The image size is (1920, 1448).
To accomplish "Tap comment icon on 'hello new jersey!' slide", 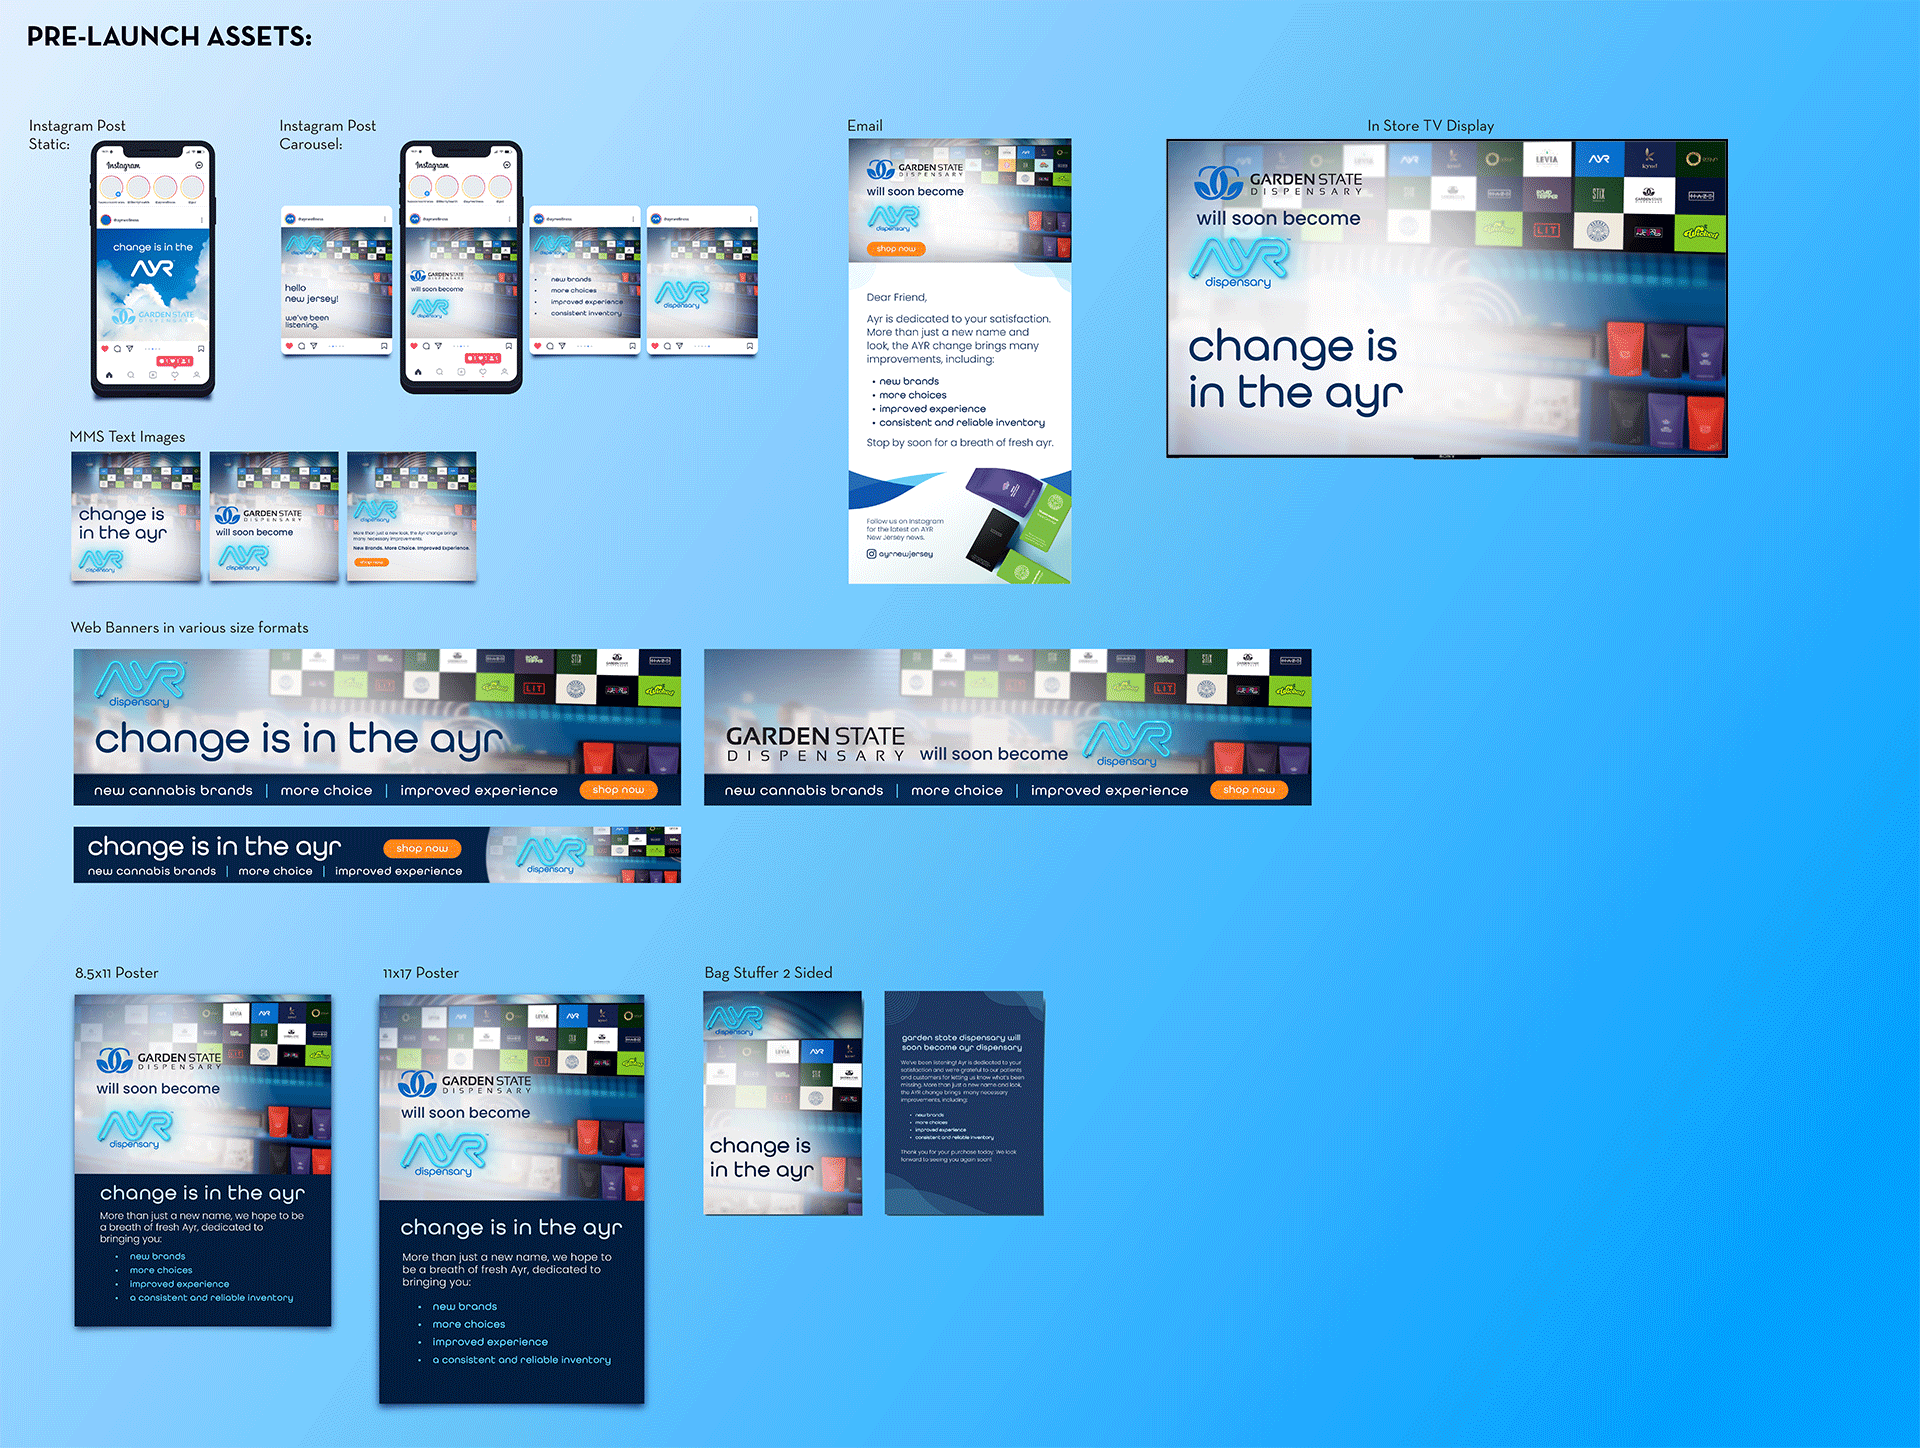I will click(x=301, y=346).
